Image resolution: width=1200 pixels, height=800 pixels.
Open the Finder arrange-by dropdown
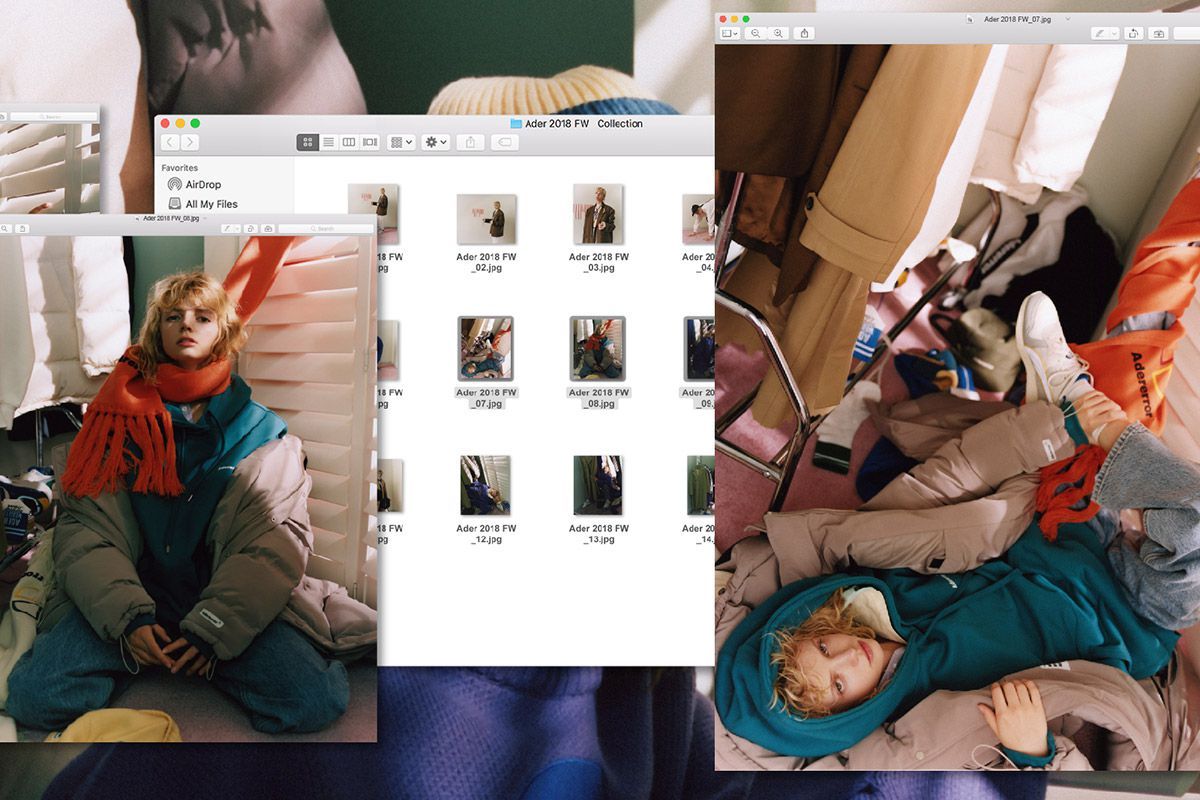click(401, 143)
